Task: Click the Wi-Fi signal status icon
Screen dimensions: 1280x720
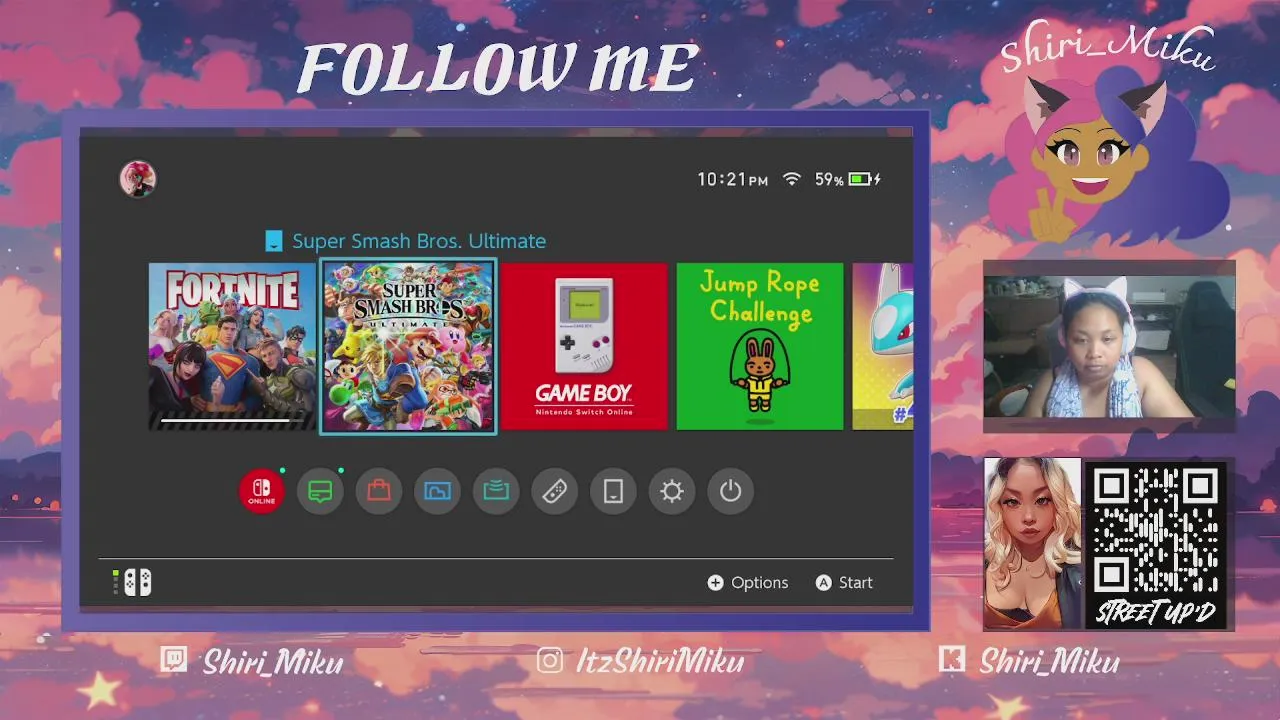Action: point(792,179)
